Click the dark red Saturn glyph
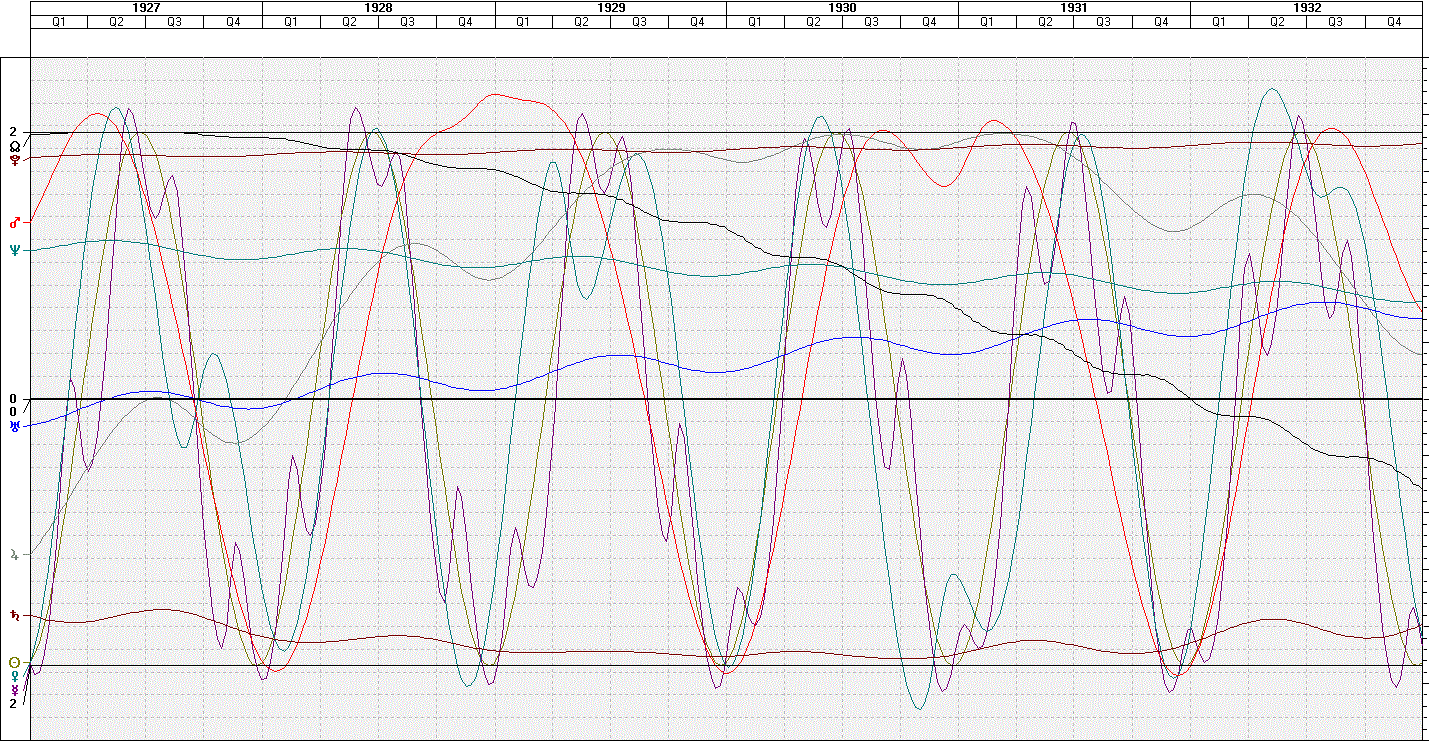Screen dimensions: 1429x746 14,615
